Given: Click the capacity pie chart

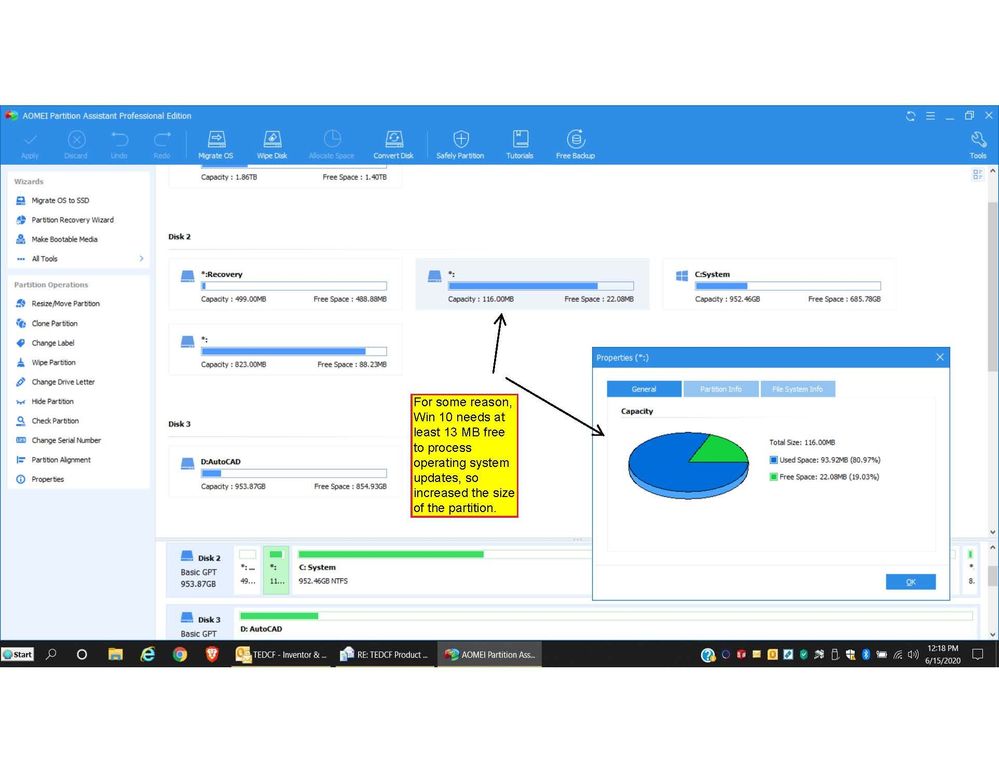Looking at the screenshot, I should pyautogui.click(x=688, y=465).
